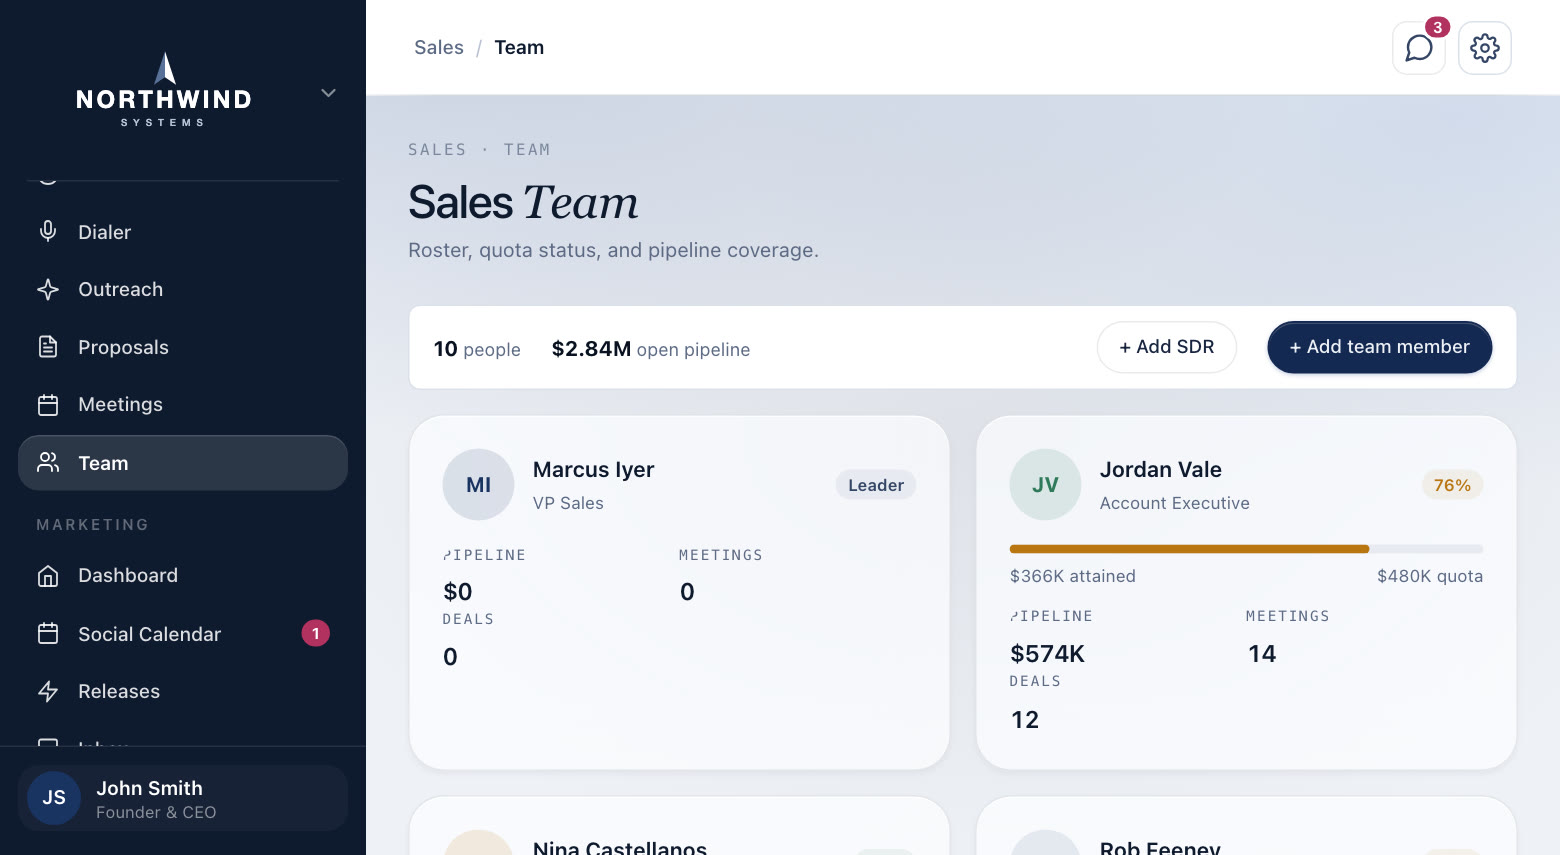Click John Smith's JS avatar

coord(54,798)
